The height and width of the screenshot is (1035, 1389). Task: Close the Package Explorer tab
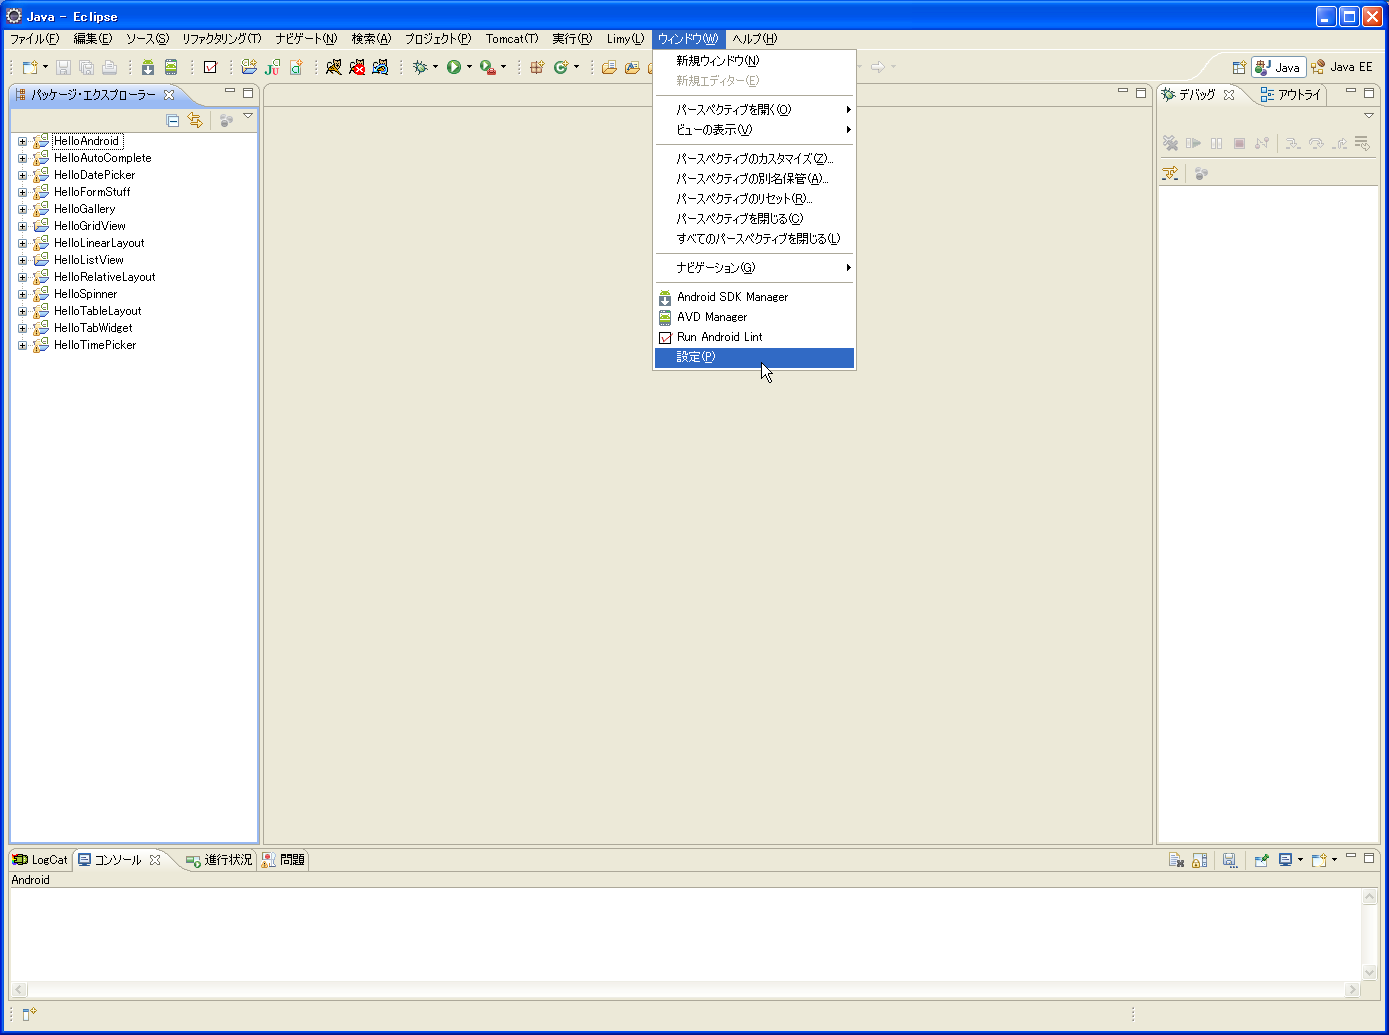[169, 95]
